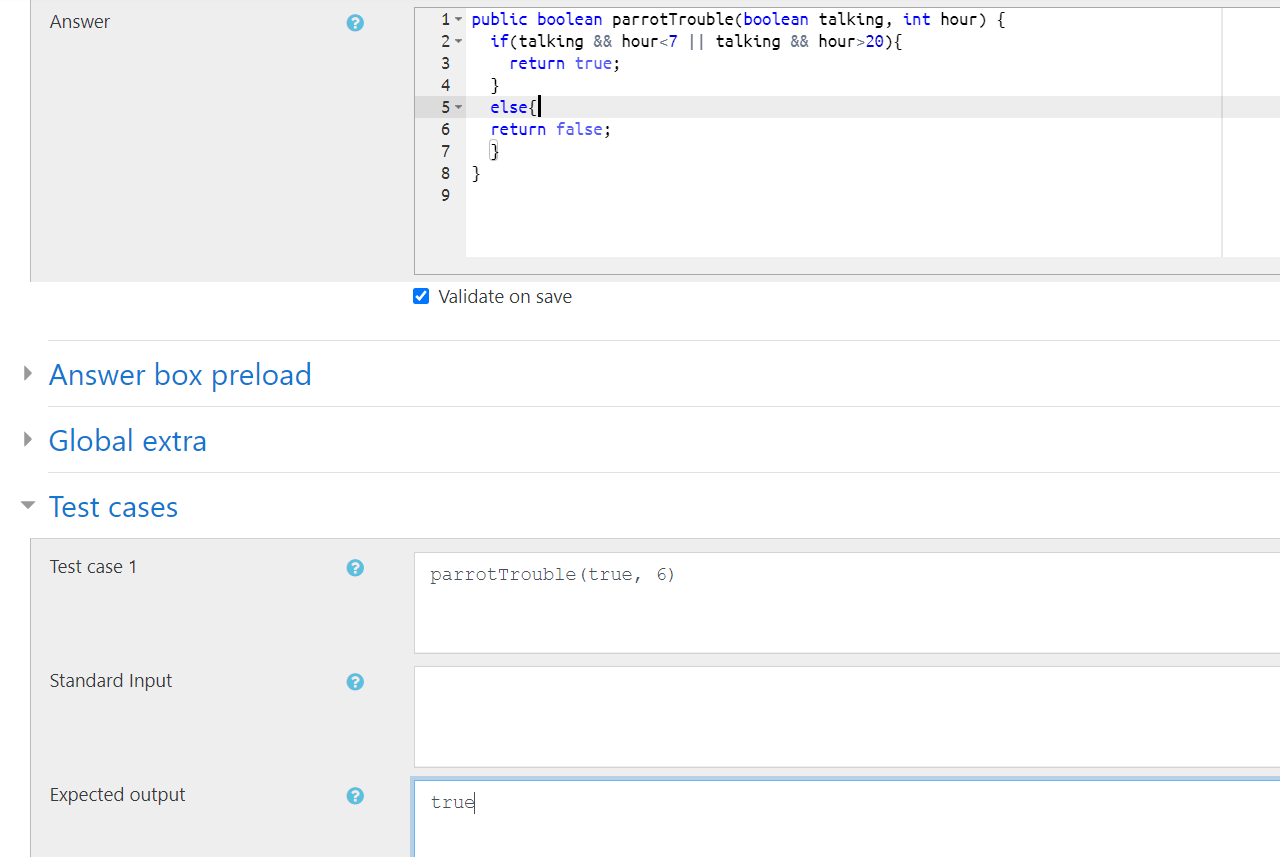Expand the Answer box preload section
1280x857 pixels.
(x=27, y=373)
